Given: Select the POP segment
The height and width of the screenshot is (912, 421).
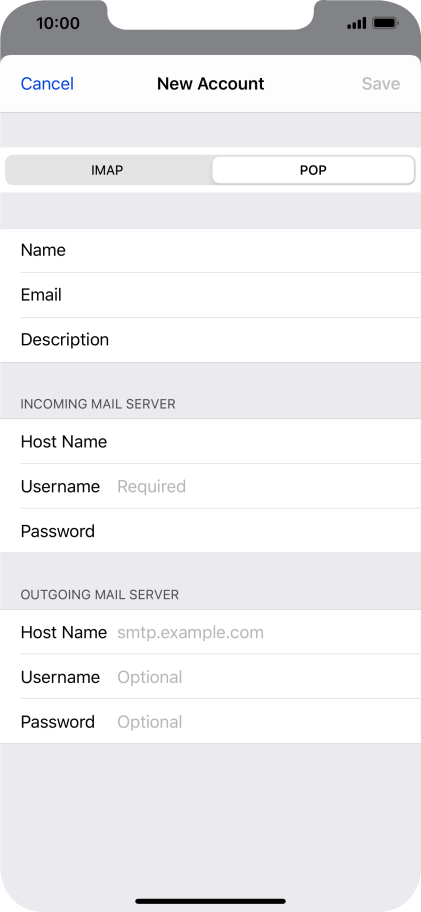Looking at the screenshot, I should click(313, 170).
